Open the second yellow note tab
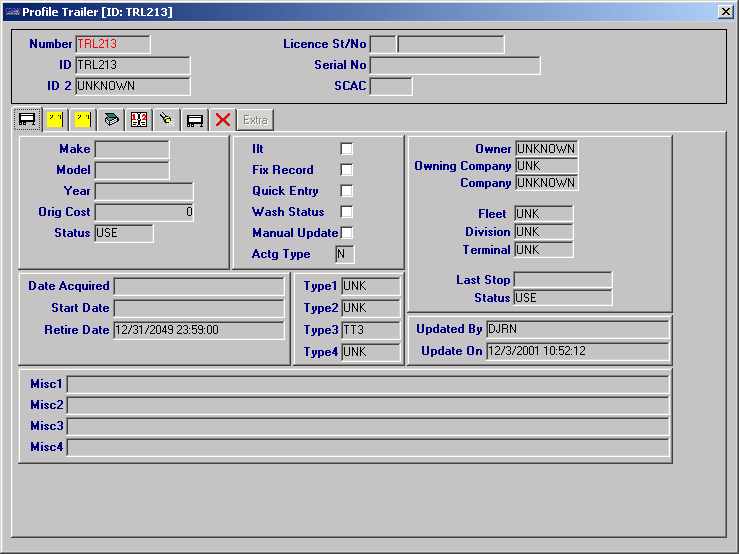The height and width of the screenshot is (554, 739). point(83,120)
